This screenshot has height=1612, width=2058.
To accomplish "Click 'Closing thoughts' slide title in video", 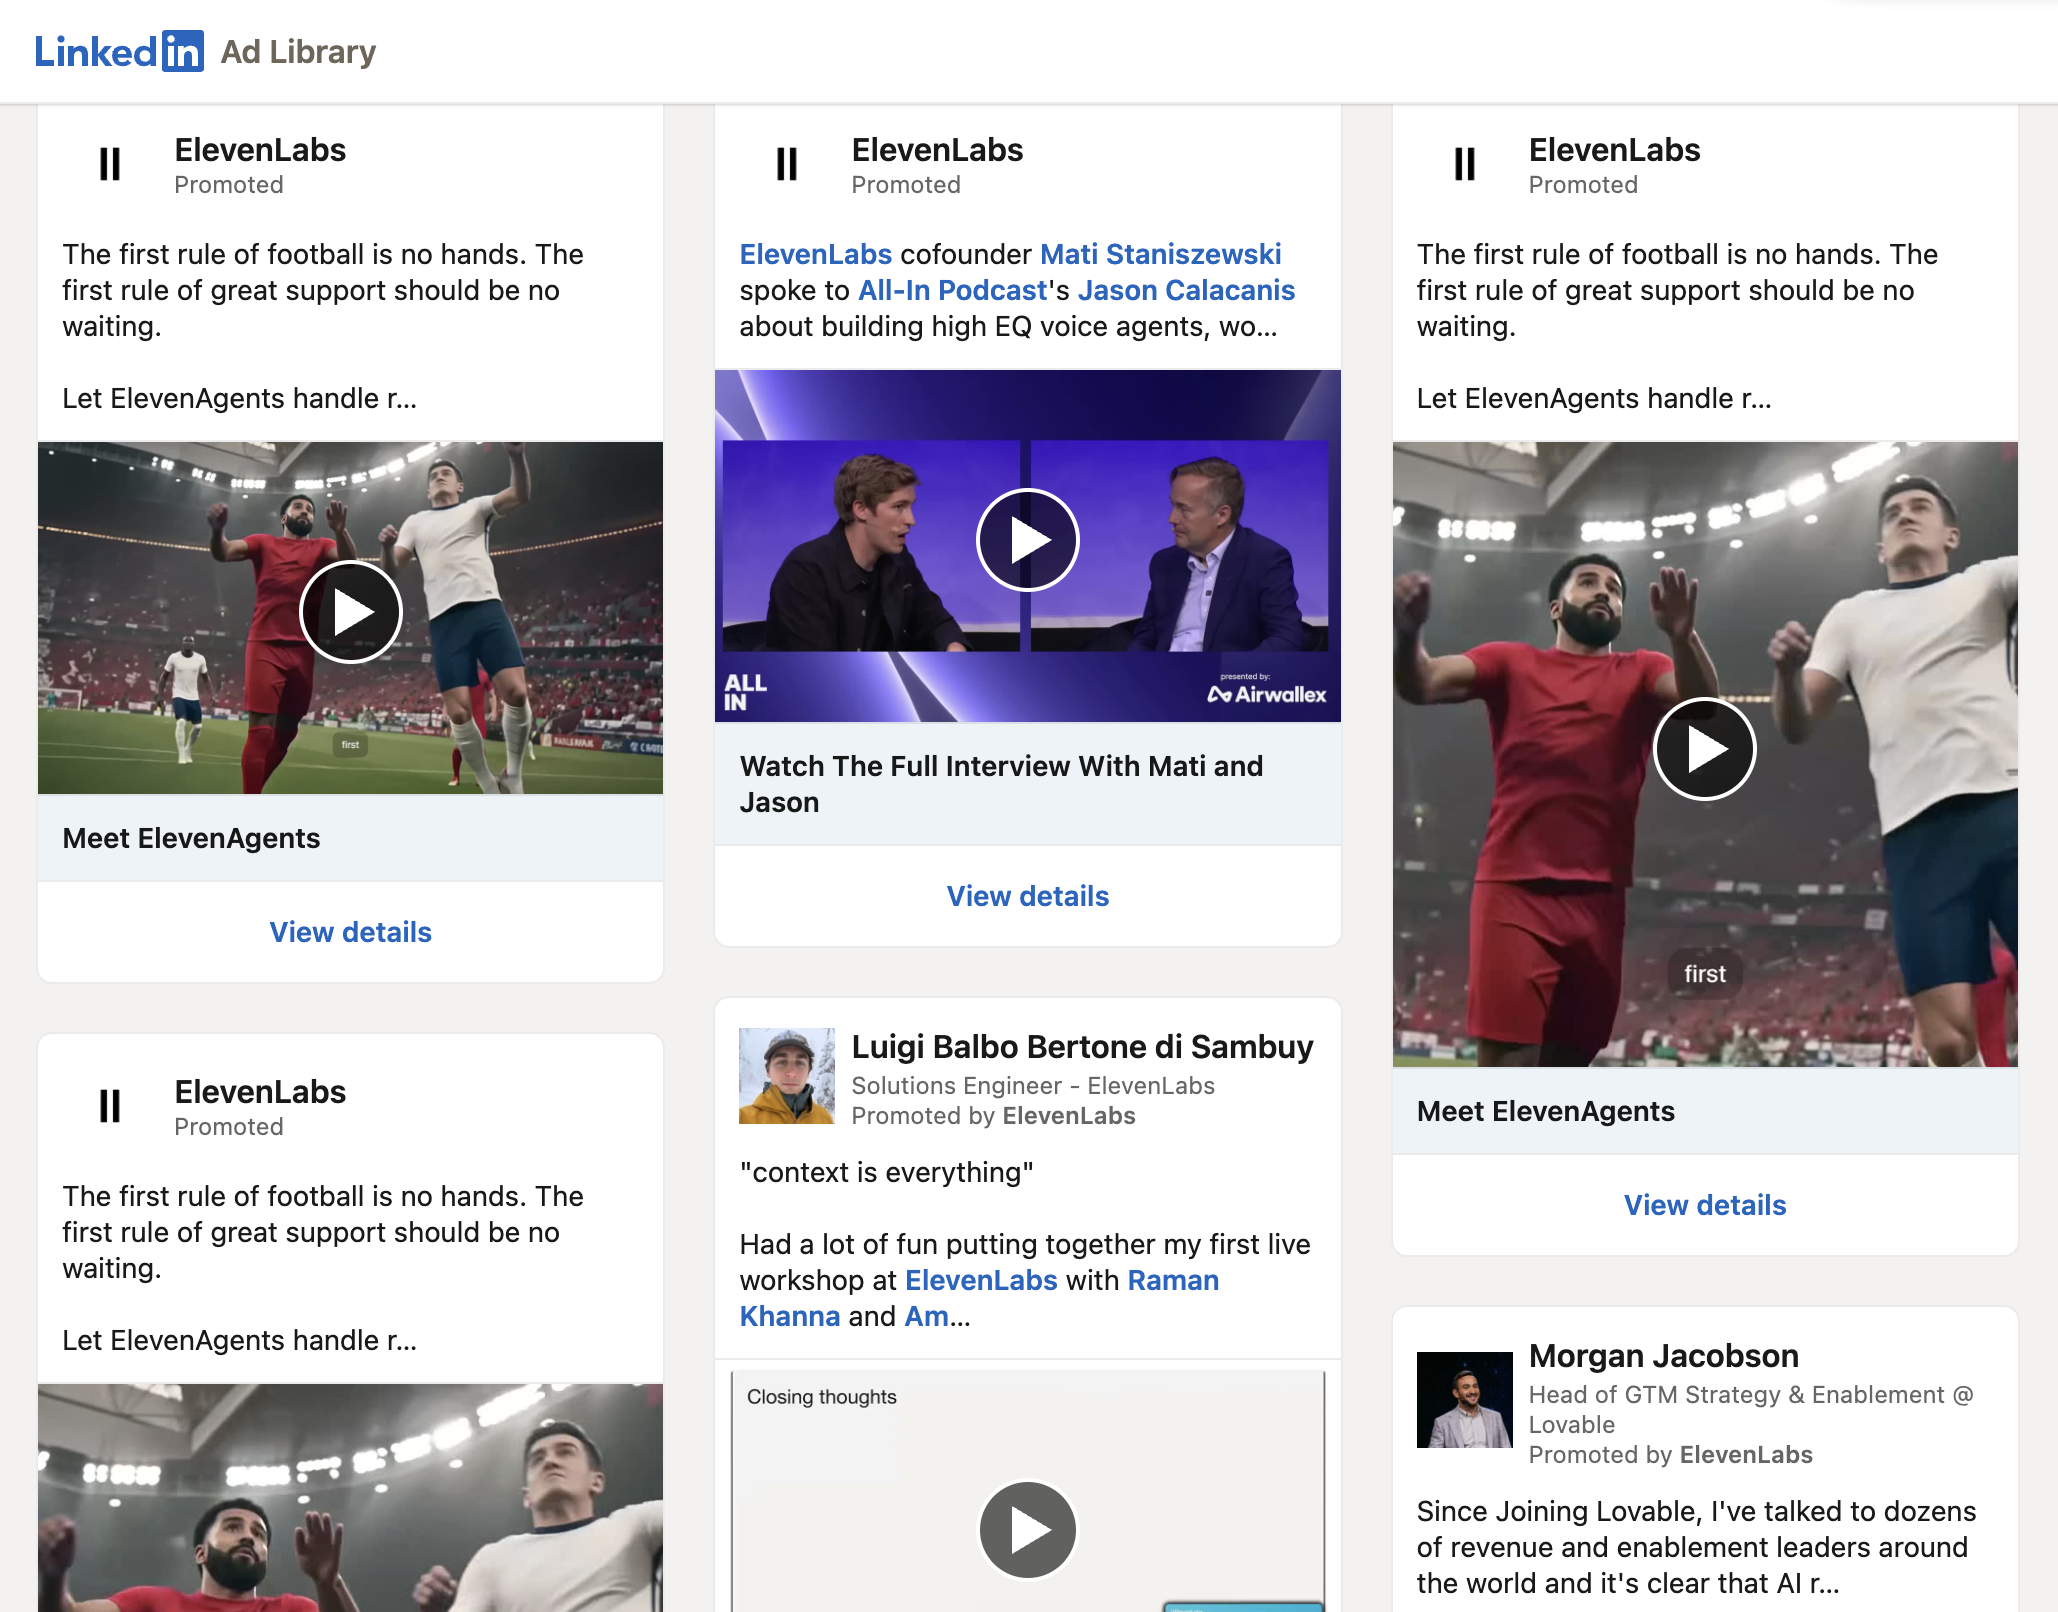I will point(822,1397).
